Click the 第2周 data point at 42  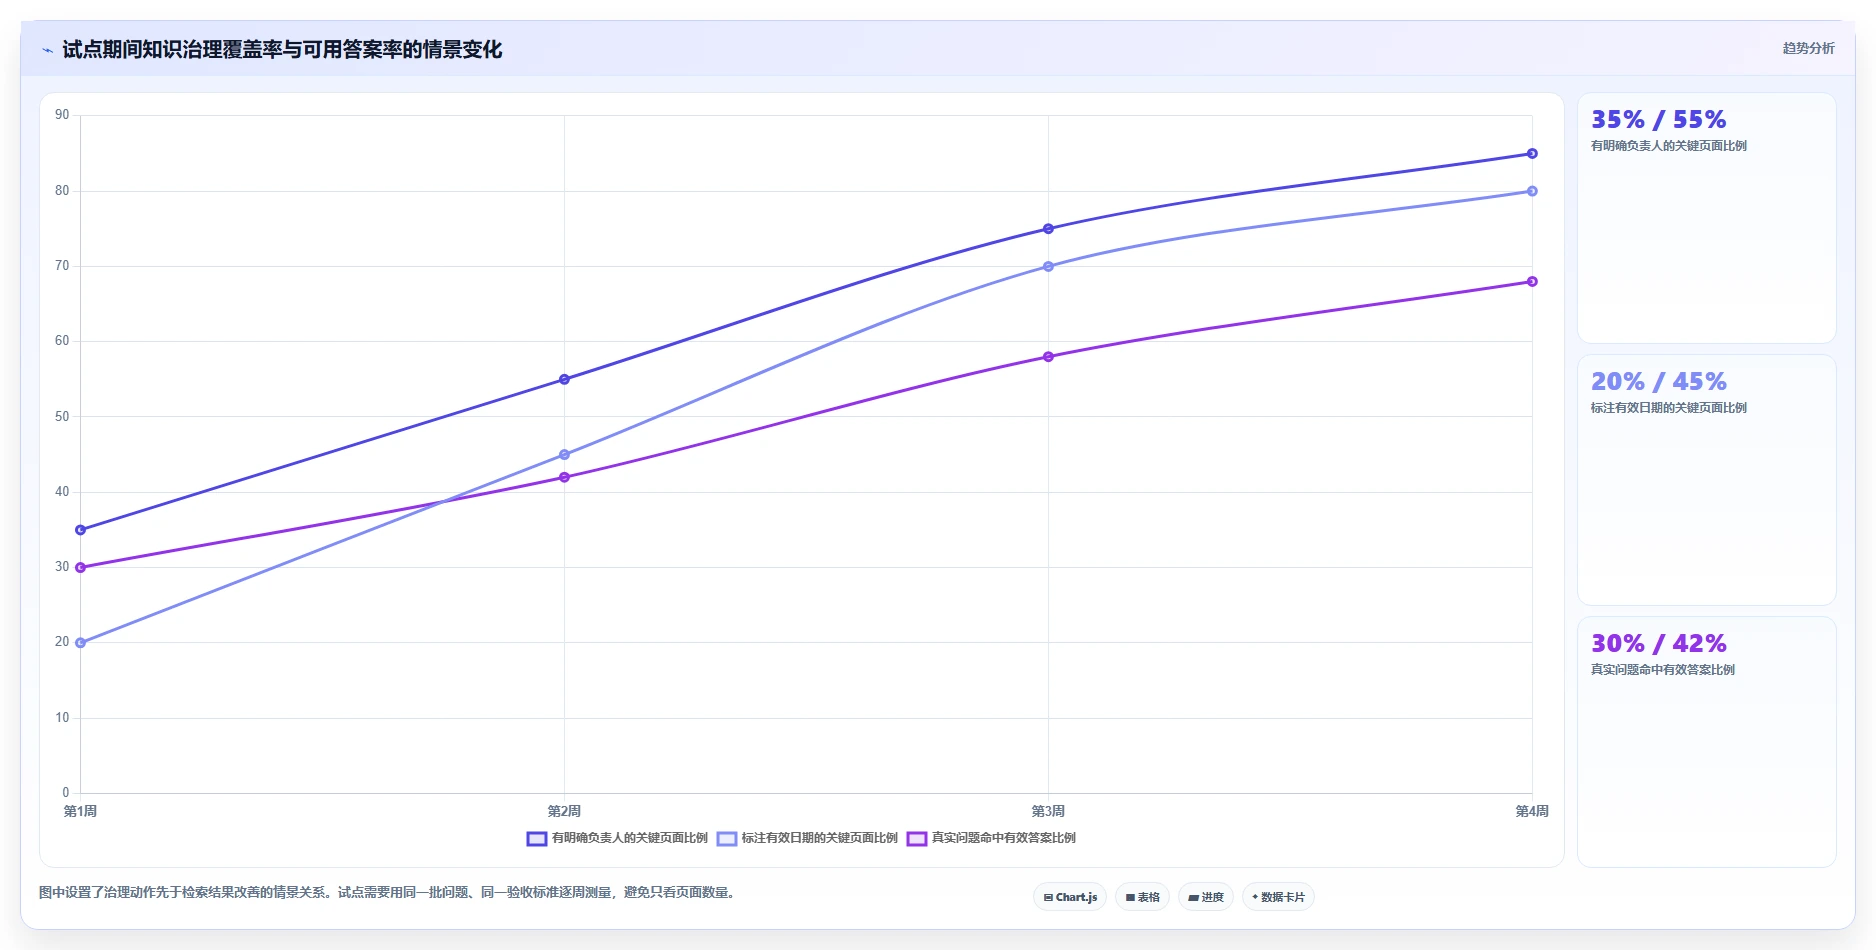point(565,477)
